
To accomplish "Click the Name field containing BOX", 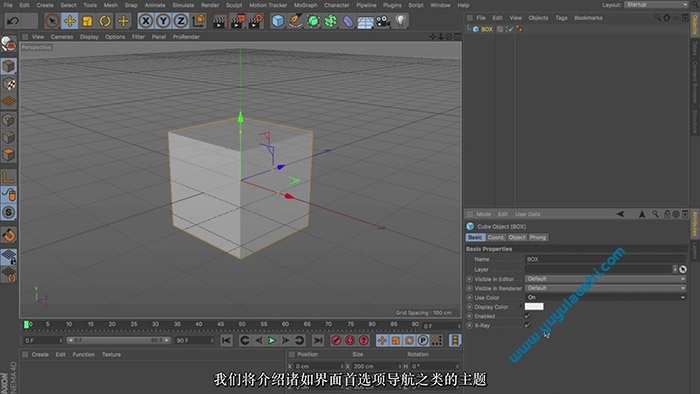I will [x=605, y=259].
